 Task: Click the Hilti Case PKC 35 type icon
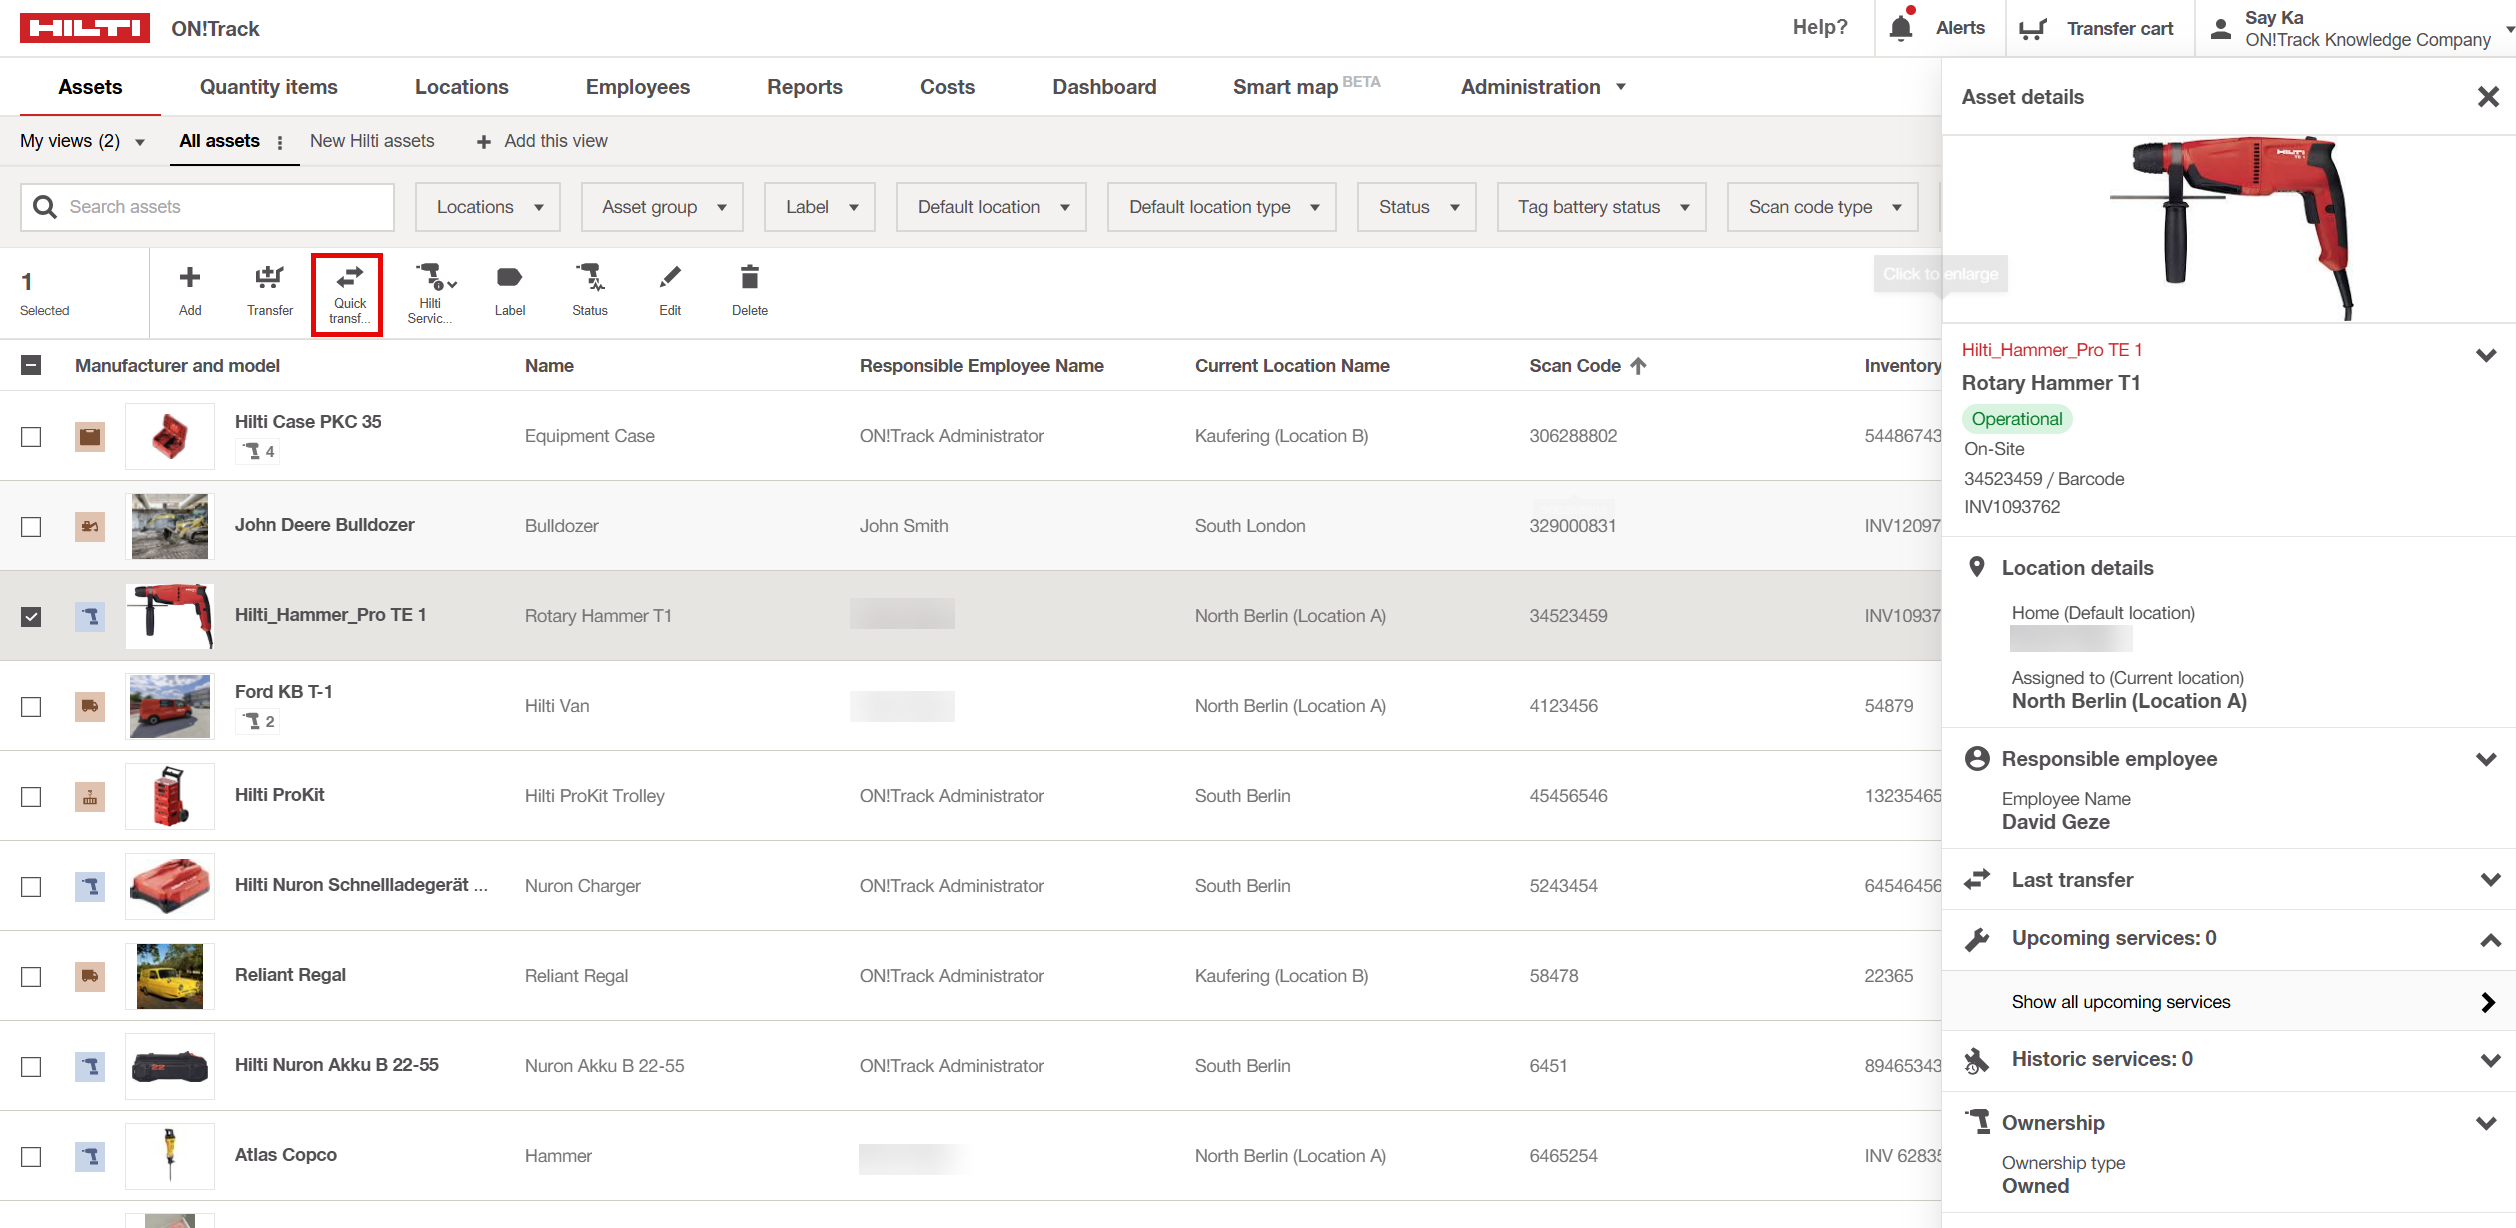90,436
